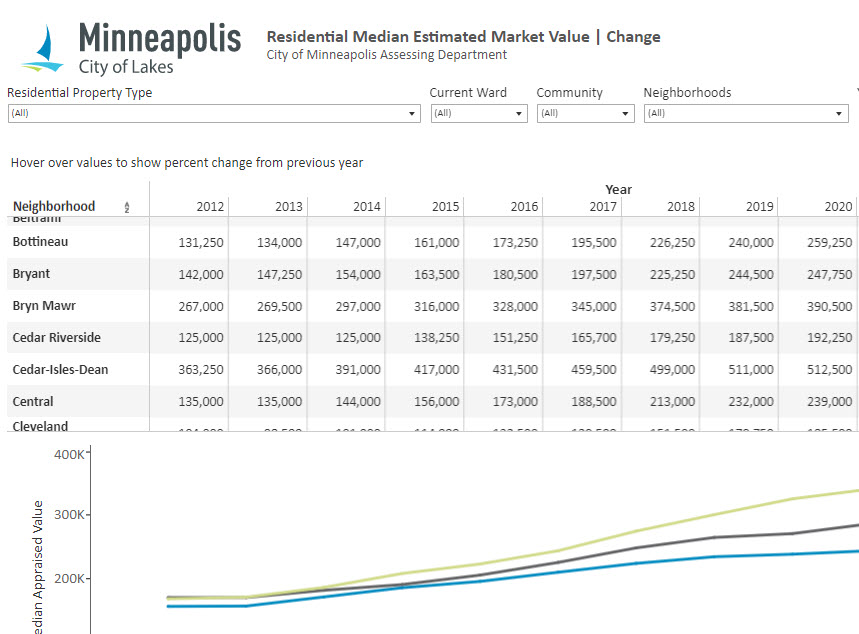Select the Cedar-Isles-Dean row label
Screen dimensions: 859x634
click(x=60, y=370)
